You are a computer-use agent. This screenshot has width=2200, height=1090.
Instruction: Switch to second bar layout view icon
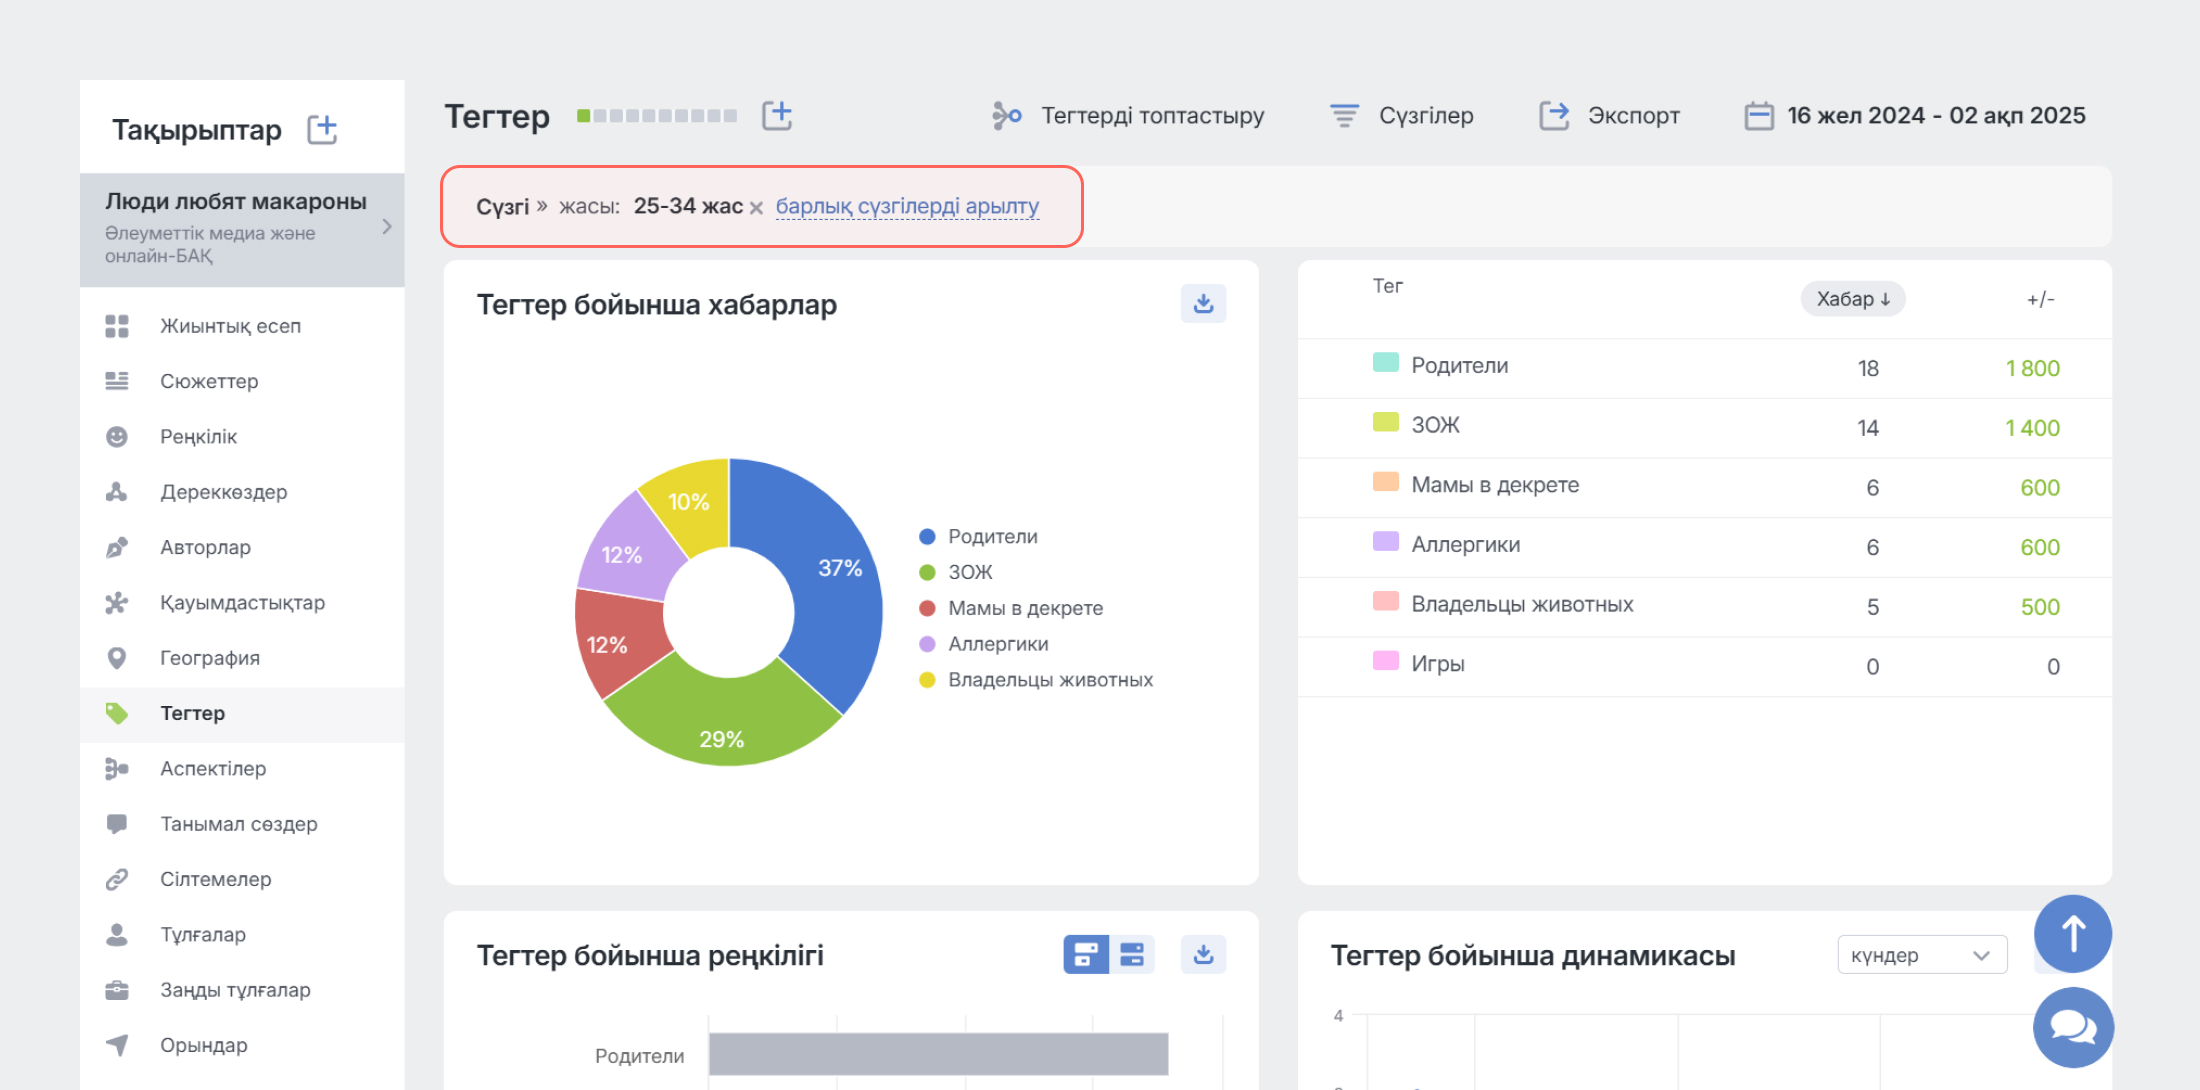[x=1132, y=954]
